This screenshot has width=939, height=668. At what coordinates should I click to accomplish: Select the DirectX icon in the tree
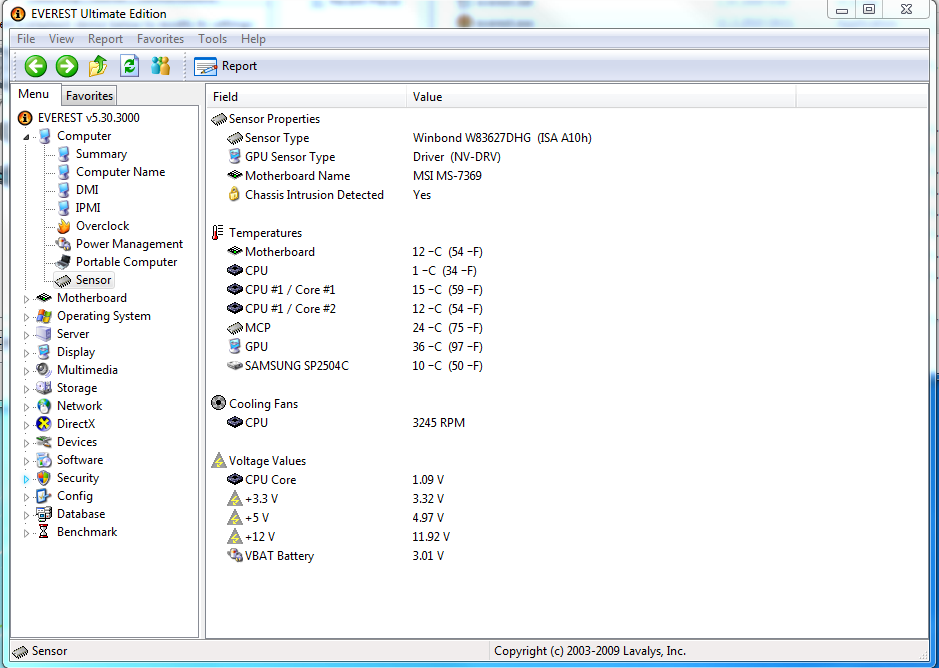(x=43, y=424)
